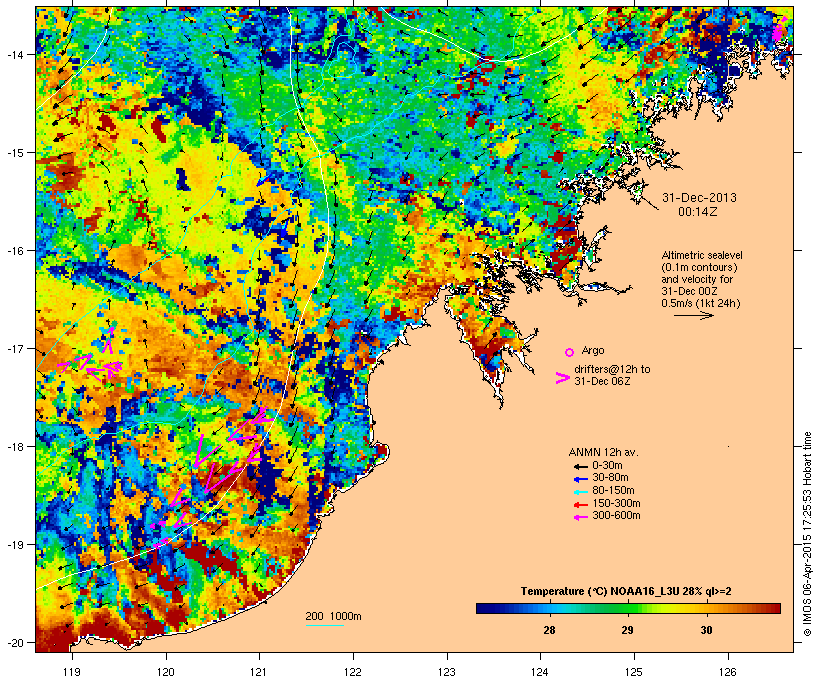Click the latitude label -18

point(14,447)
